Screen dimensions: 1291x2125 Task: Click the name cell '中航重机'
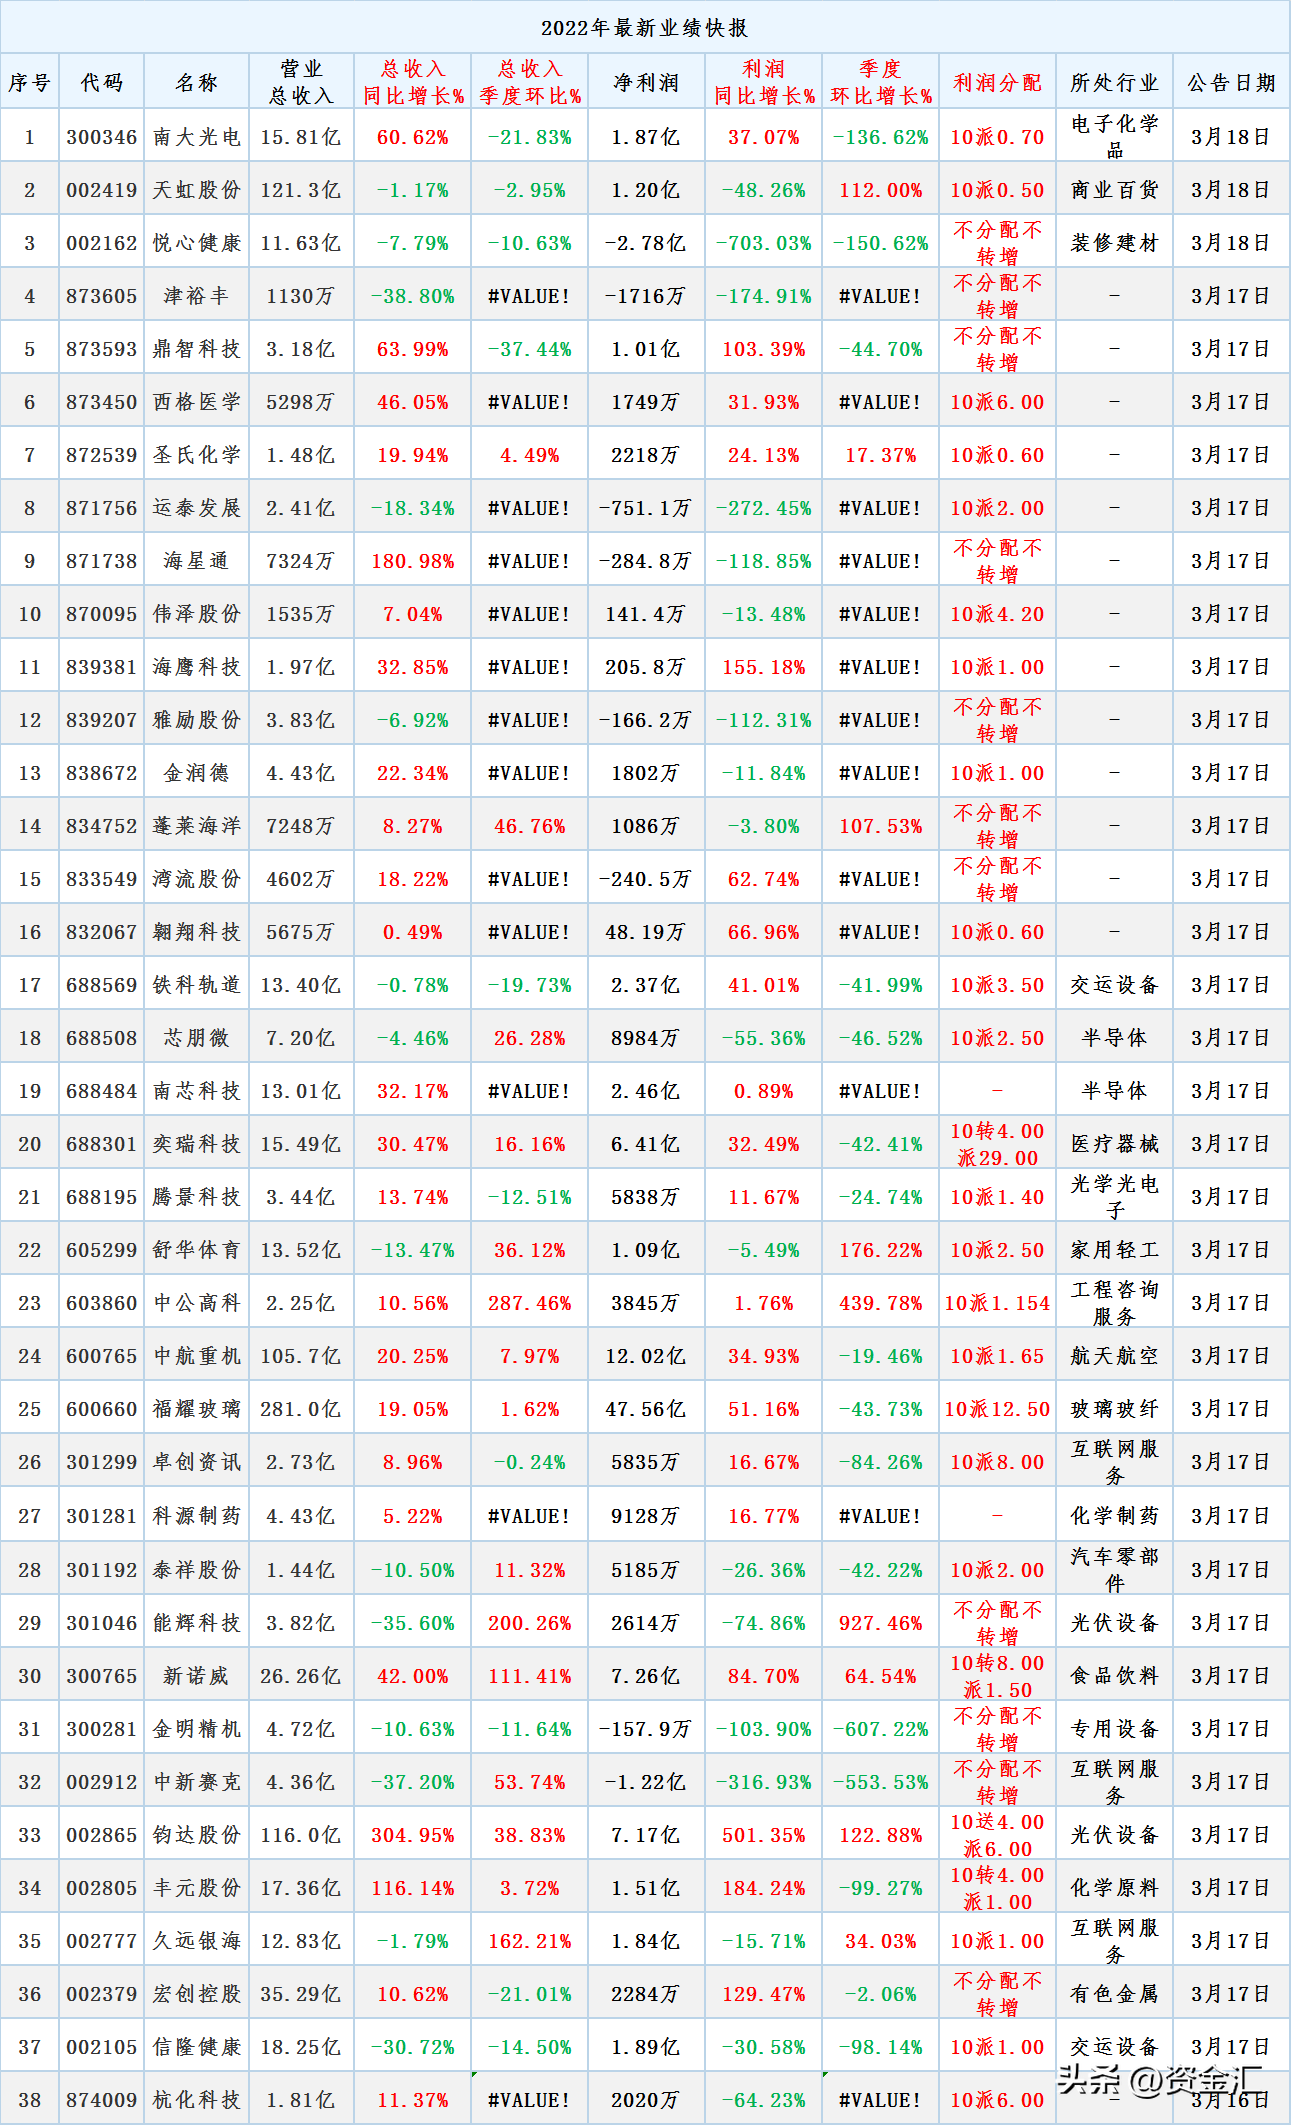[x=197, y=1356]
